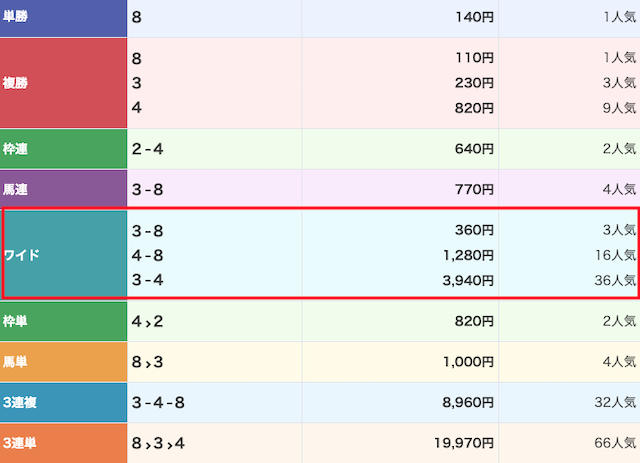The width and height of the screenshot is (640, 463).
Task: Click the 640円 payout in 枠連 row
Action: coord(474,149)
